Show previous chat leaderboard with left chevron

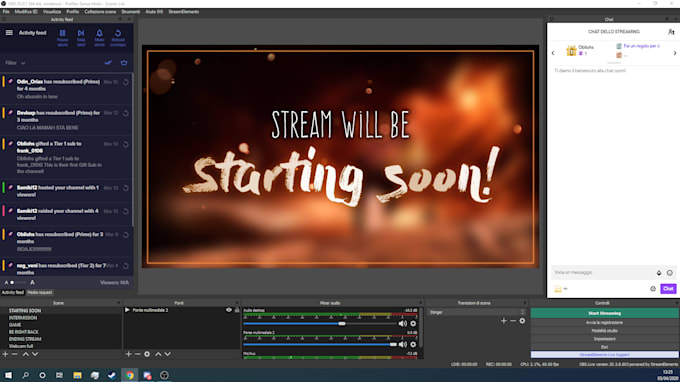553,53
